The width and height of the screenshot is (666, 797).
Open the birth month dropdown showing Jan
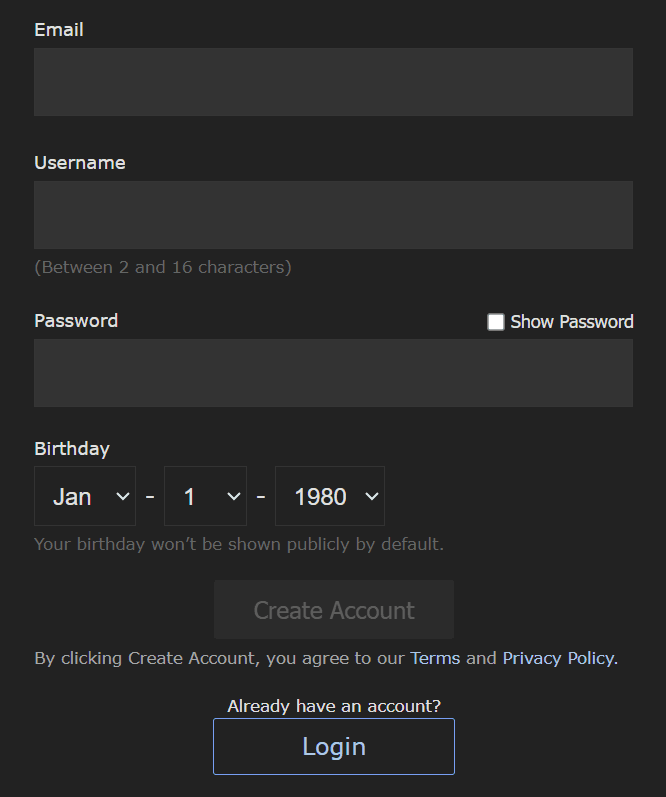(85, 496)
